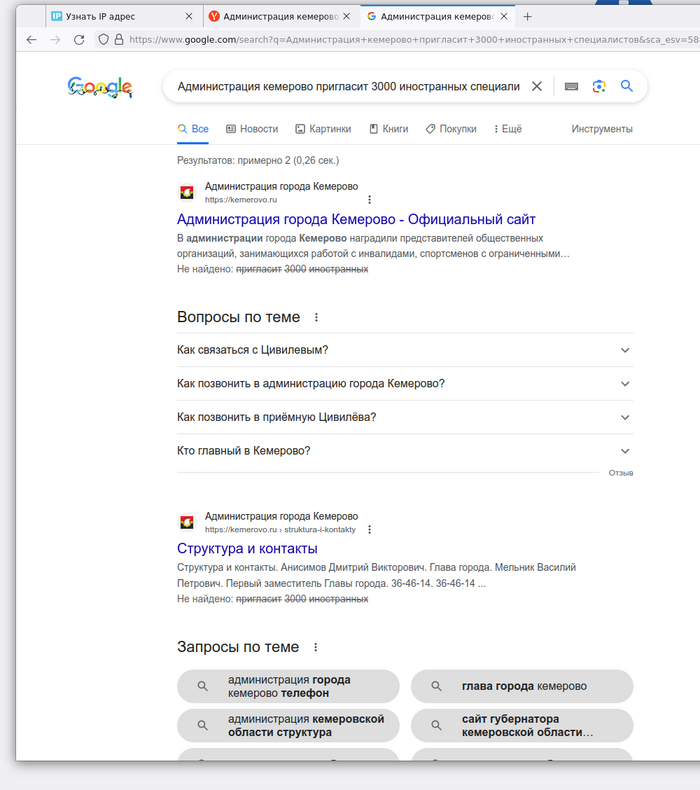Open Google Lens image search
Image resolution: width=700 pixels, height=790 pixels.
(x=599, y=87)
